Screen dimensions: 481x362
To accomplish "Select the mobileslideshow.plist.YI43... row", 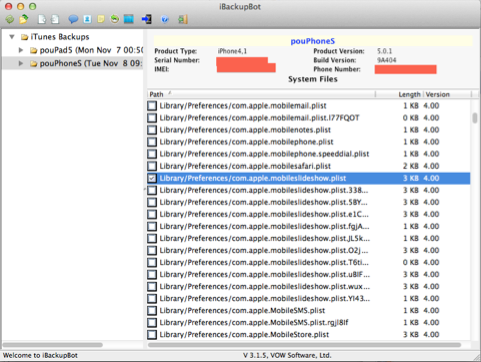I will 309,299.
